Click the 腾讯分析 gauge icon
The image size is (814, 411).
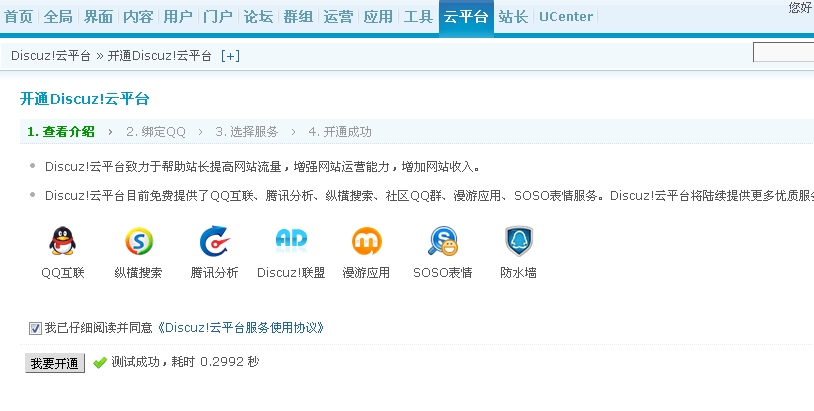pos(214,241)
